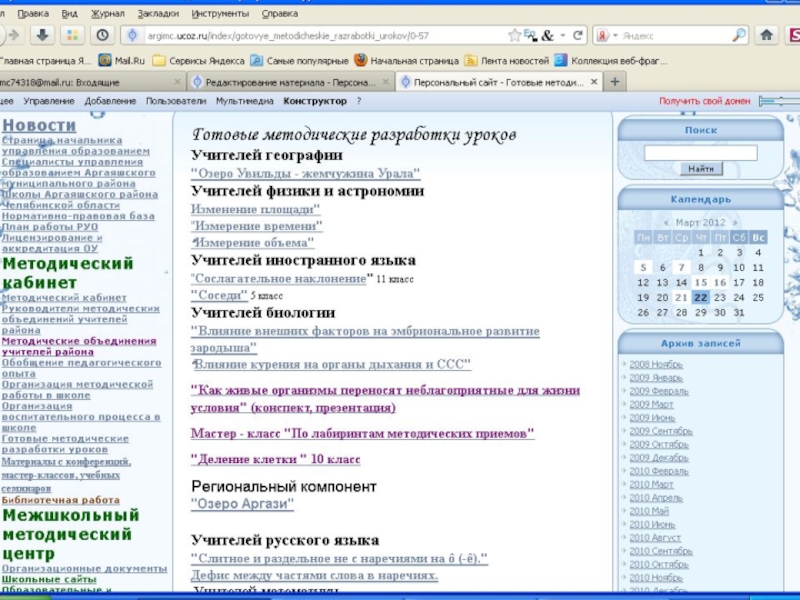
Task: Open the Закладки browser menu
Action: tap(157, 14)
